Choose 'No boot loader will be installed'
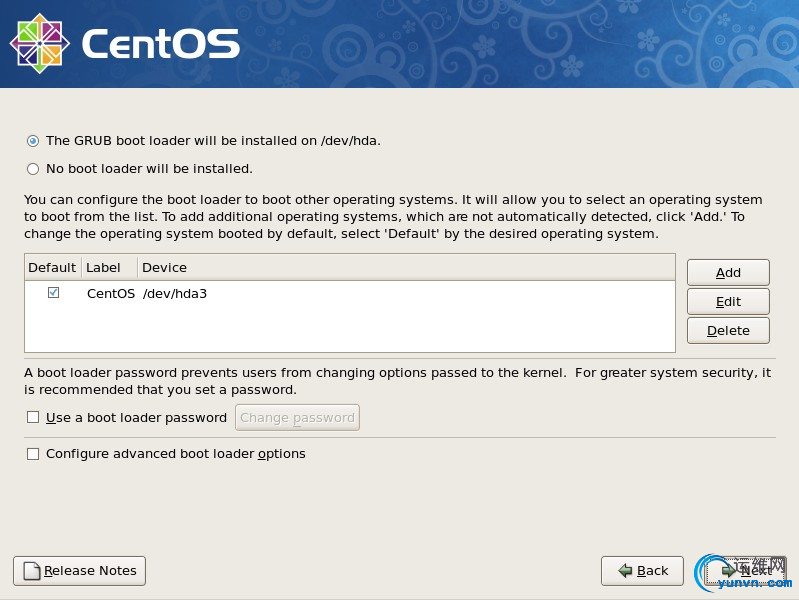The image size is (799, 600). click(33, 169)
